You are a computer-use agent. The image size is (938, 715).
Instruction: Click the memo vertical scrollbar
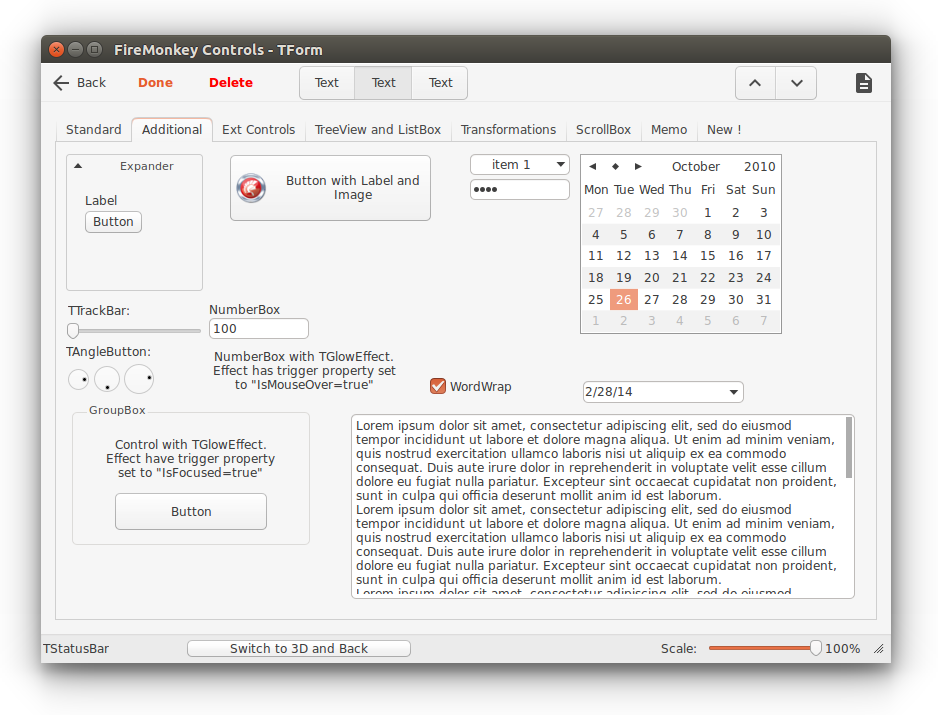849,448
